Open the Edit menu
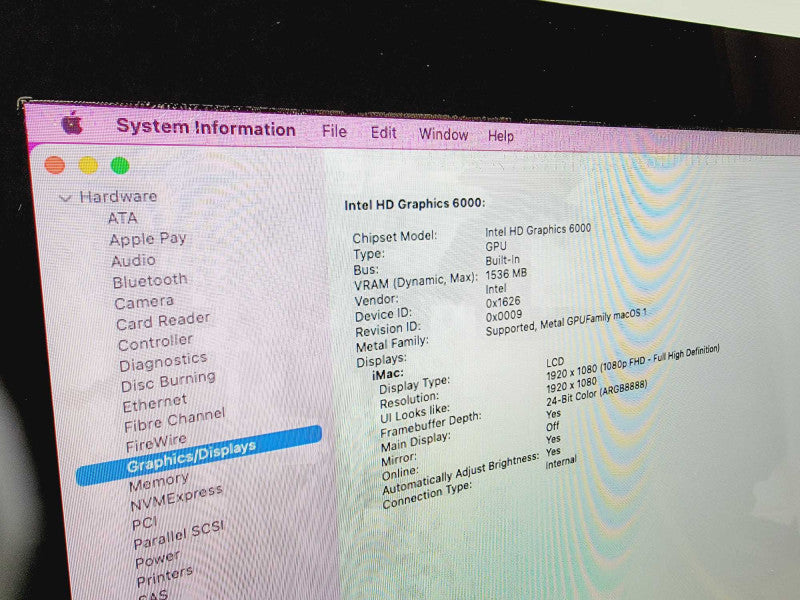This screenshot has height=600, width=800. click(383, 133)
